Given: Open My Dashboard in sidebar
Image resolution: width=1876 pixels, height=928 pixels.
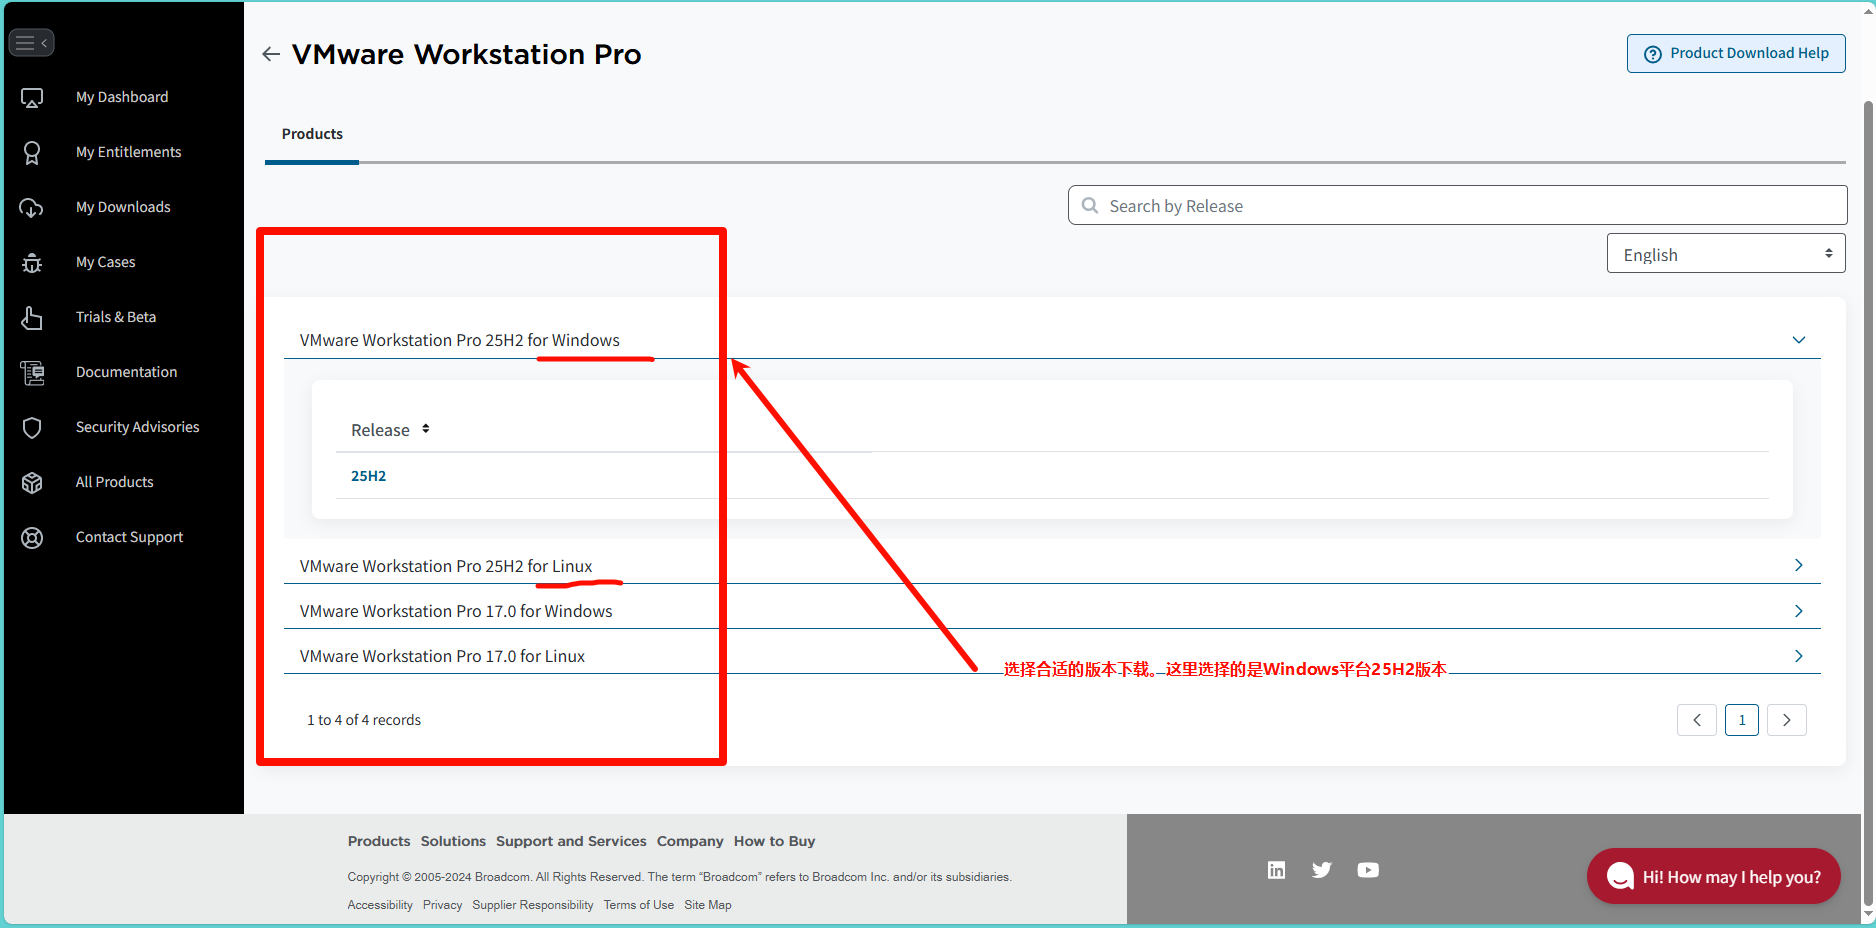Looking at the screenshot, I should click(x=122, y=97).
